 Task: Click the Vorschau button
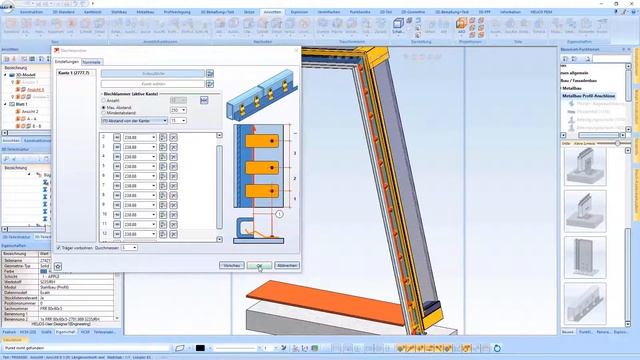pyautogui.click(x=231, y=266)
